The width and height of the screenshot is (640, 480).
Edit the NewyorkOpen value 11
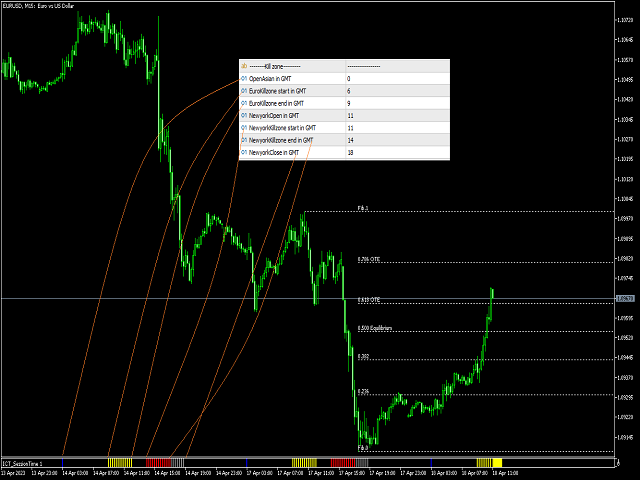(x=398, y=116)
